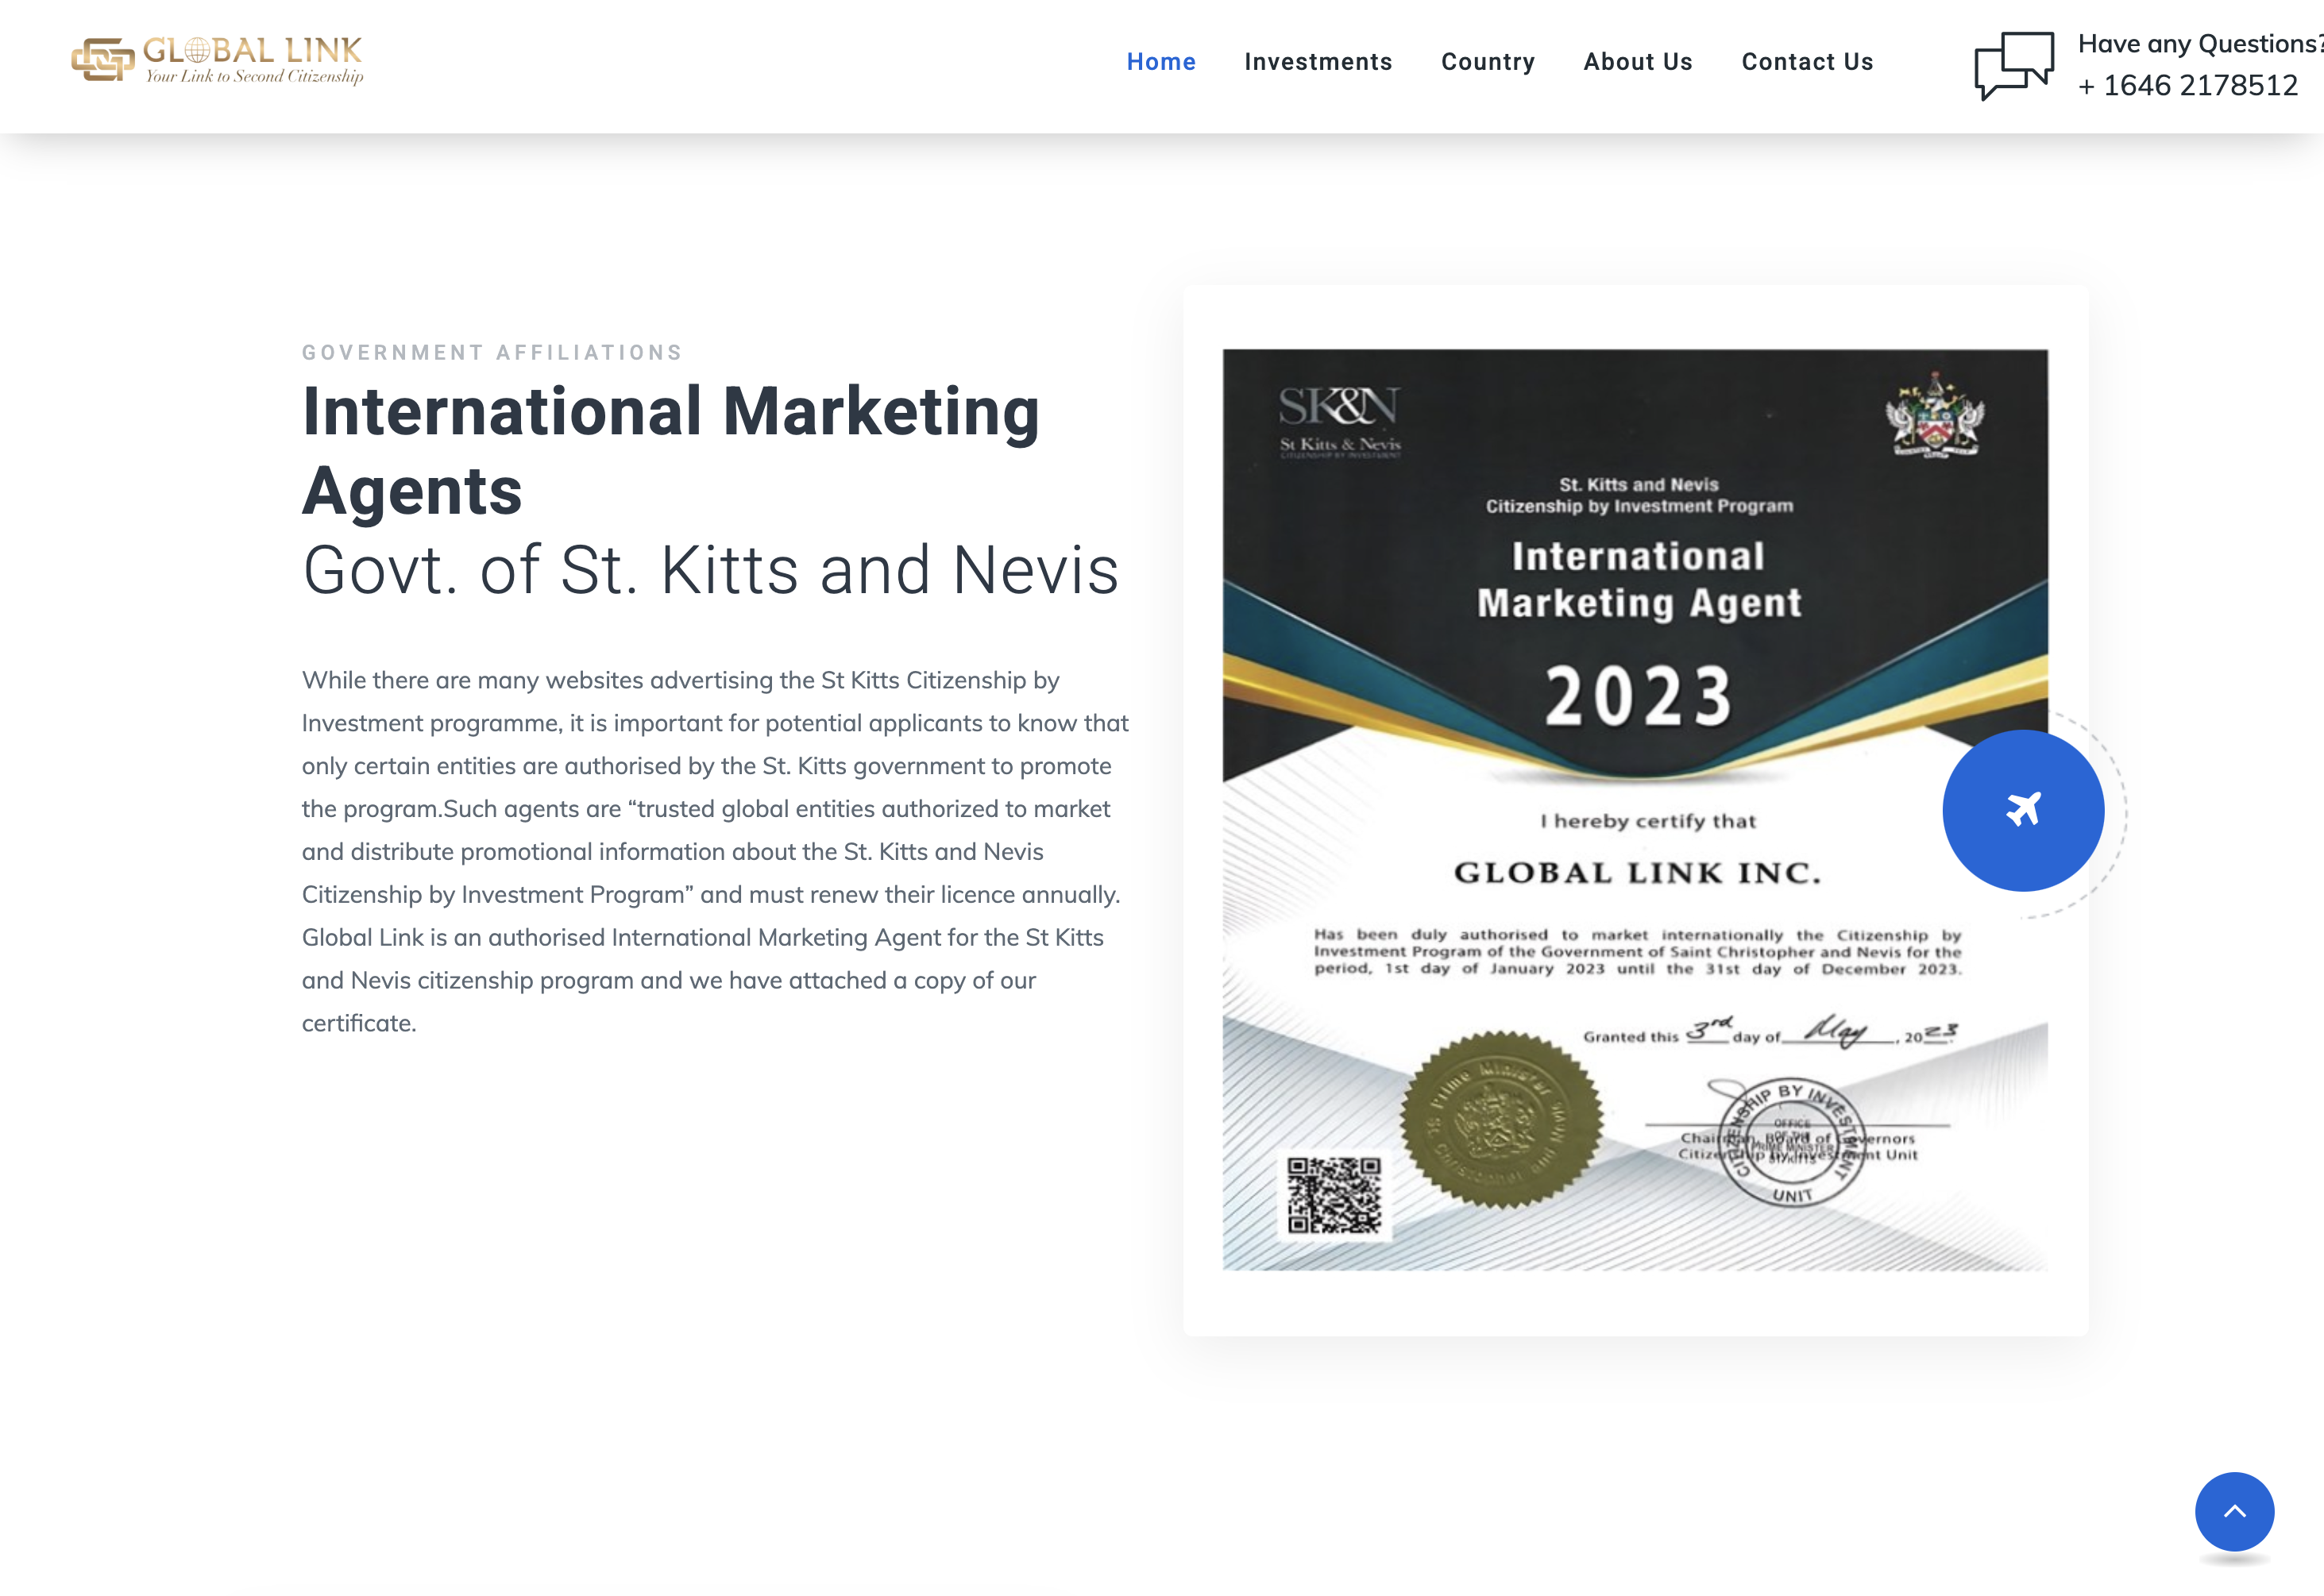
Task: Click the Global Link logo
Action: 217,60
